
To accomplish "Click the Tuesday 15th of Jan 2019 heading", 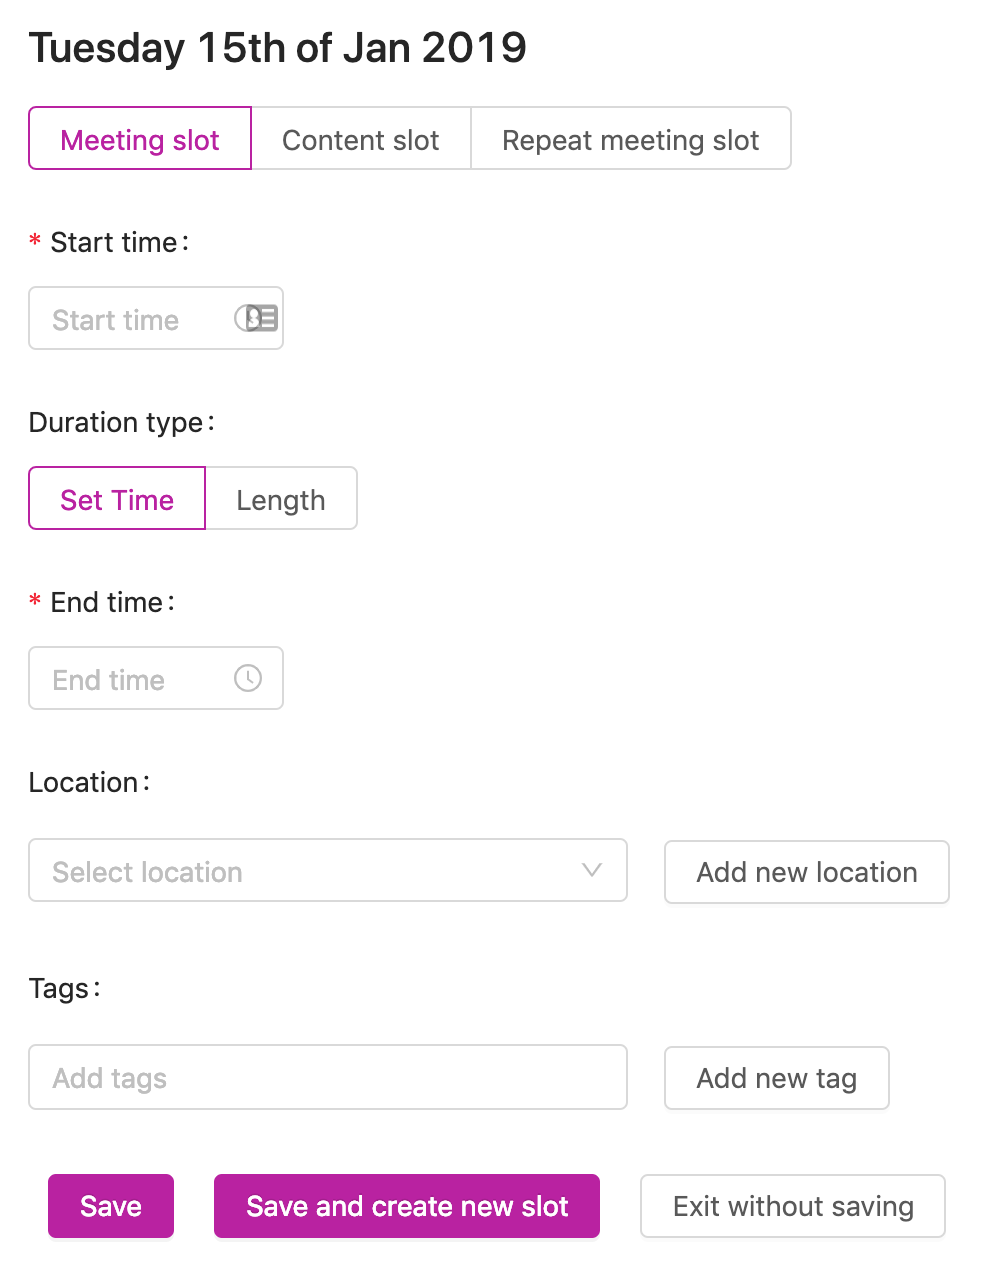I will [278, 47].
